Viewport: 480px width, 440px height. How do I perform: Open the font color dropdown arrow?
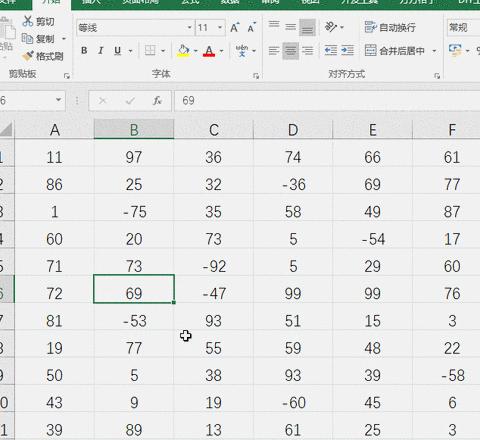click(221, 51)
